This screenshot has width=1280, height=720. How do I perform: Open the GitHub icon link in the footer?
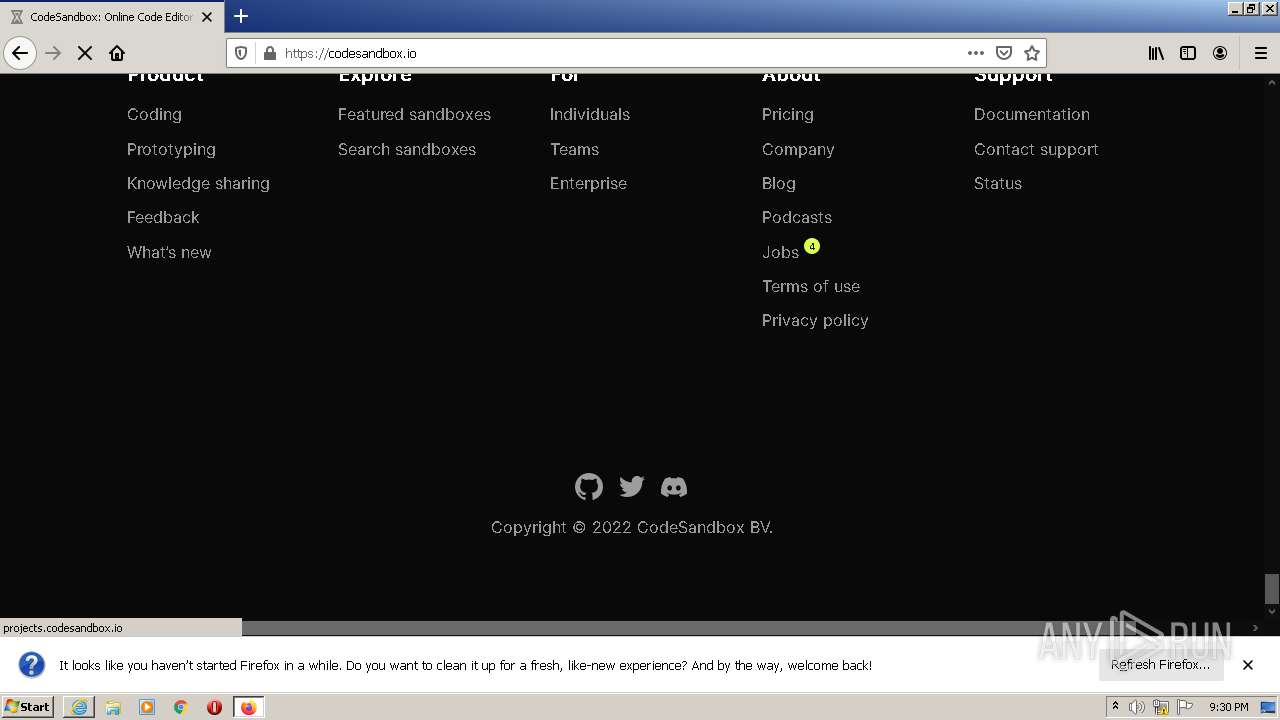589,487
